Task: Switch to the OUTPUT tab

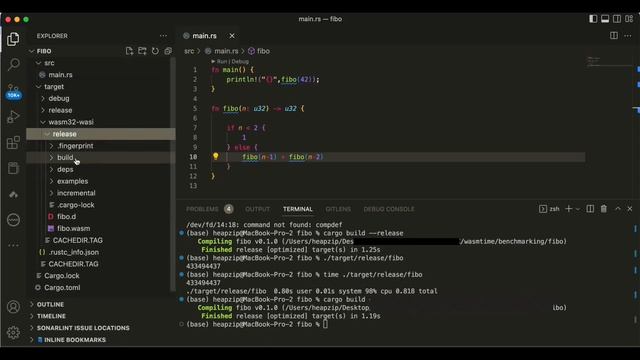Action: click(258, 209)
